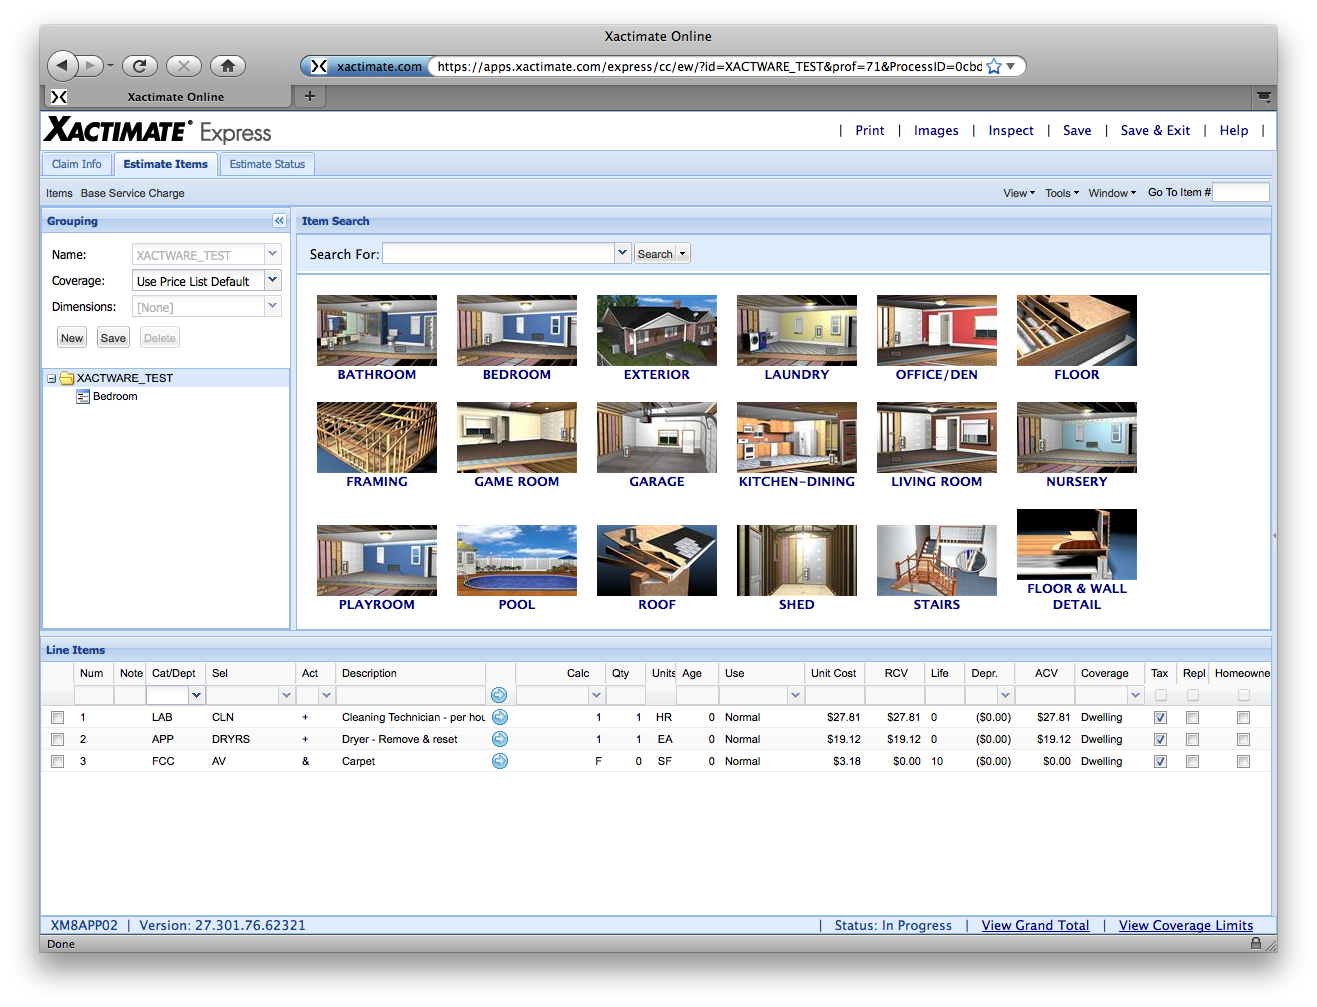This screenshot has width=1317, height=1007.
Task: Open the Coverage dropdown in Grouping
Action: coord(272,281)
